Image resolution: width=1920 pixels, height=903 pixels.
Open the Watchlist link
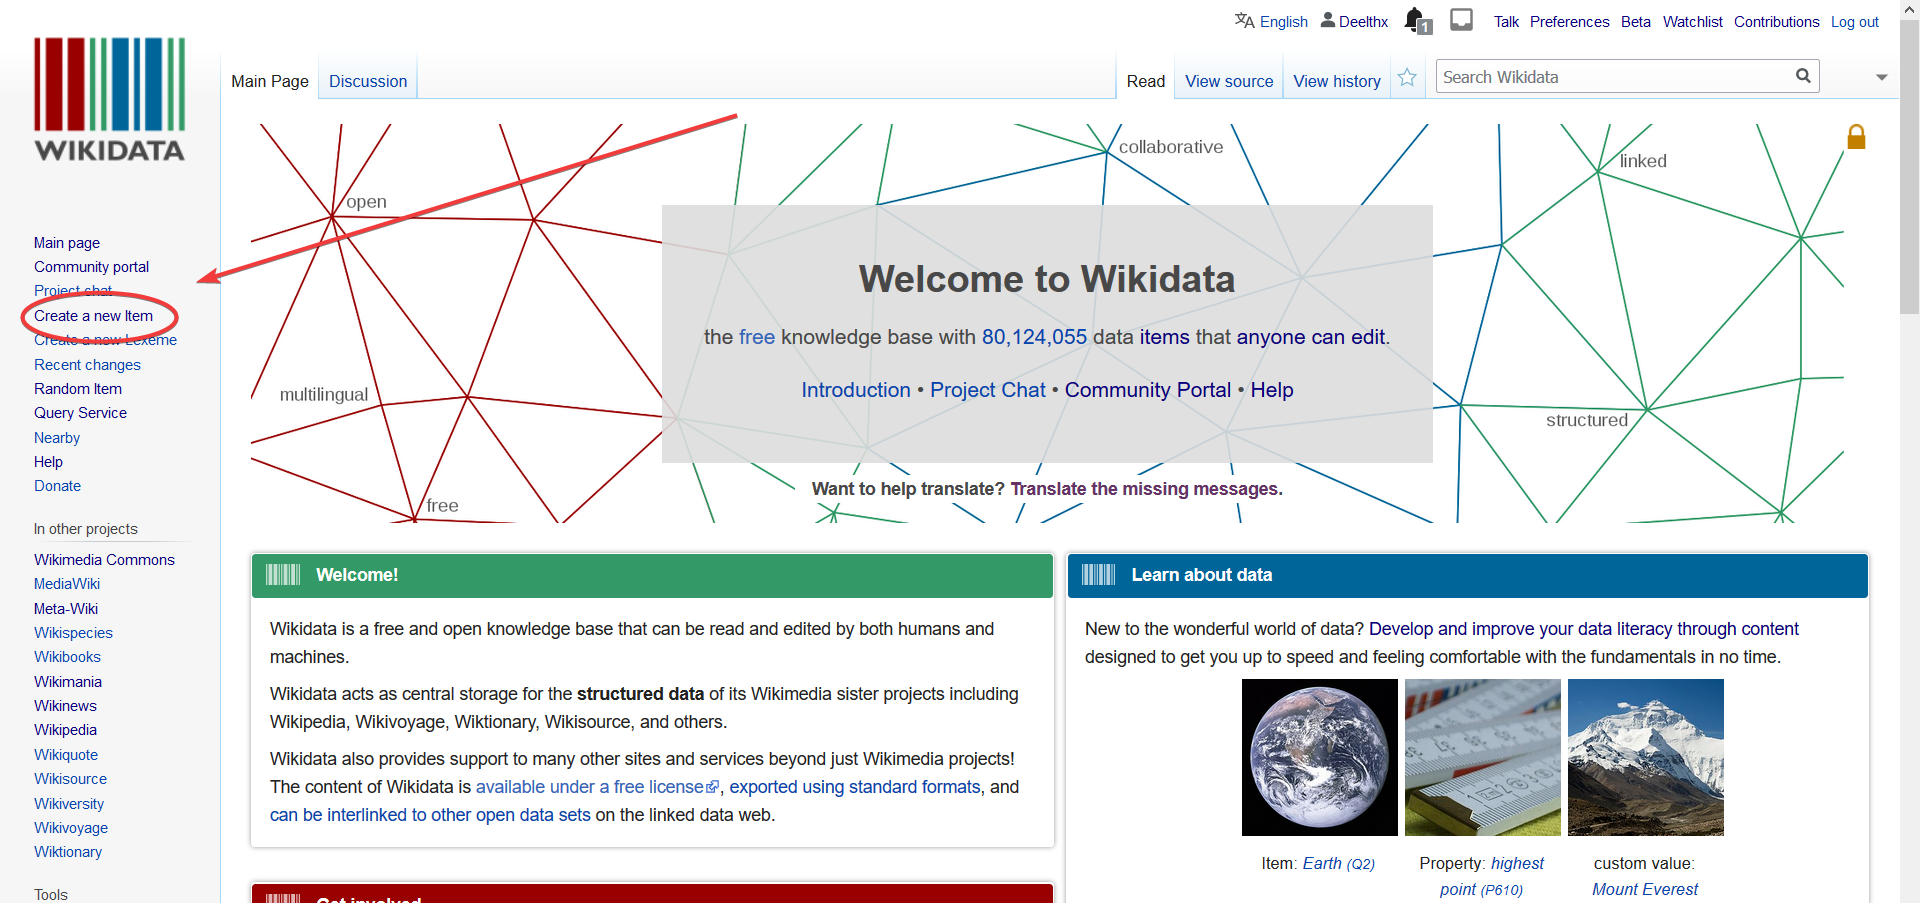tap(1692, 22)
